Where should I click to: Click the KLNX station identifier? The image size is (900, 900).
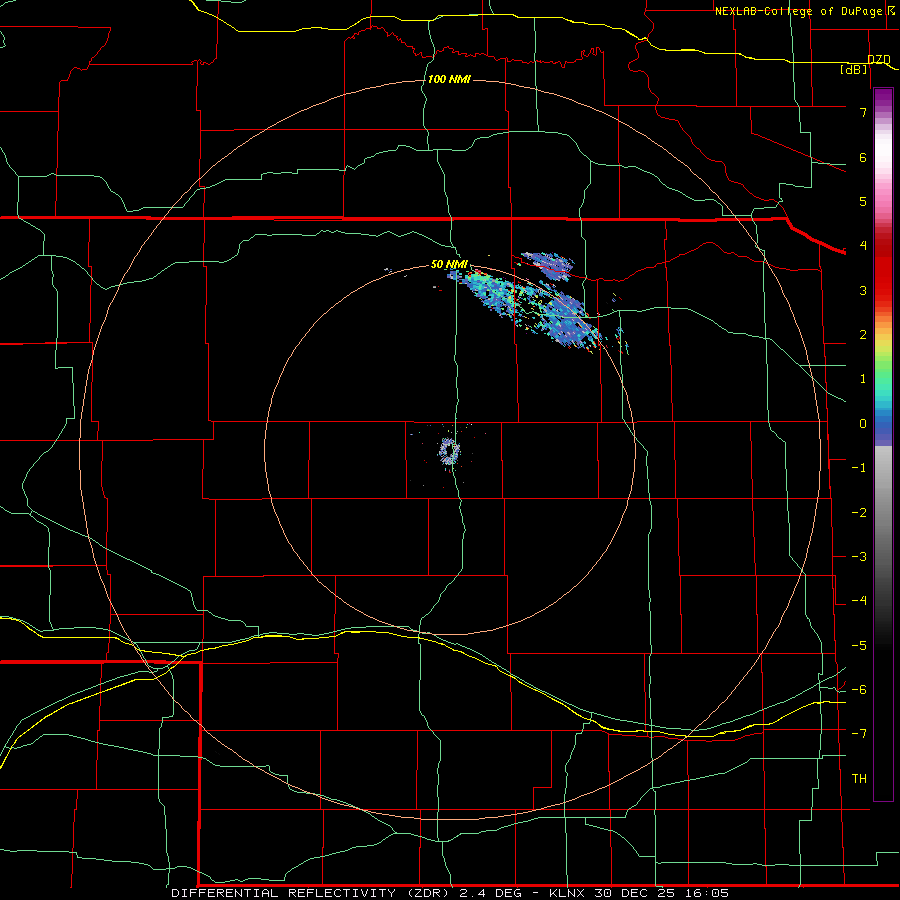click(567, 893)
